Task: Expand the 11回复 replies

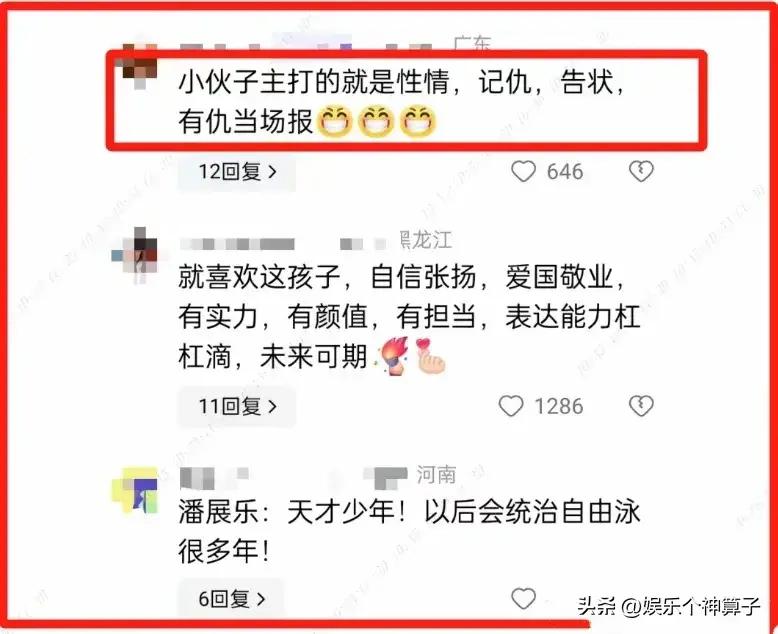Action: pyautogui.click(x=237, y=406)
